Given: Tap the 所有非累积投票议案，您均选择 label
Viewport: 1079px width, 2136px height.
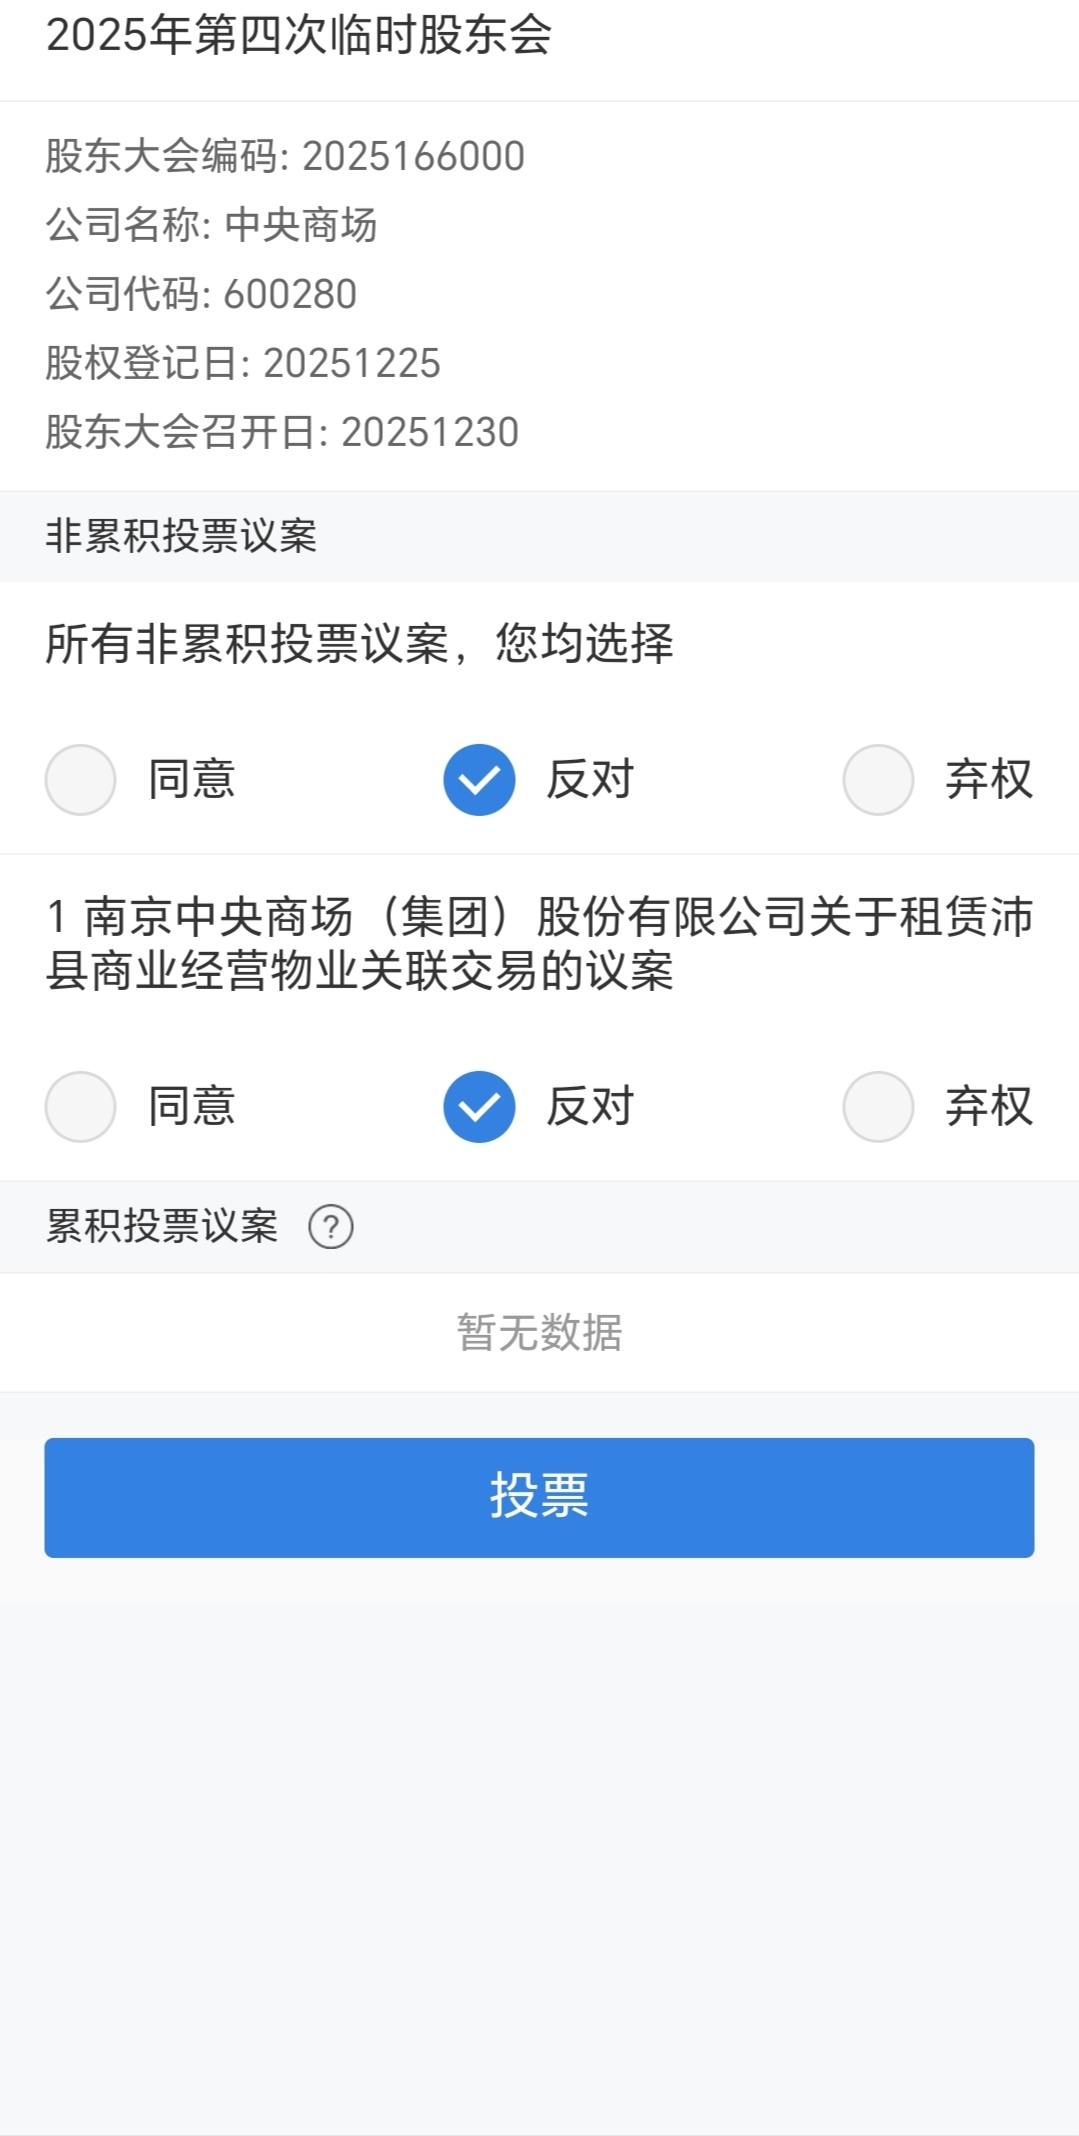Looking at the screenshot, I should pos(359,643).
